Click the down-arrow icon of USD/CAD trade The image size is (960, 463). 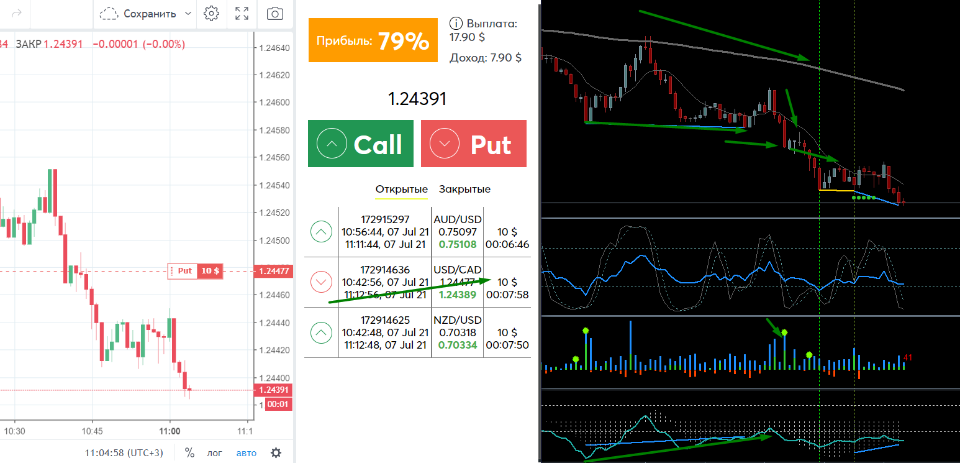pyautogui.click(x=321, y=282)
